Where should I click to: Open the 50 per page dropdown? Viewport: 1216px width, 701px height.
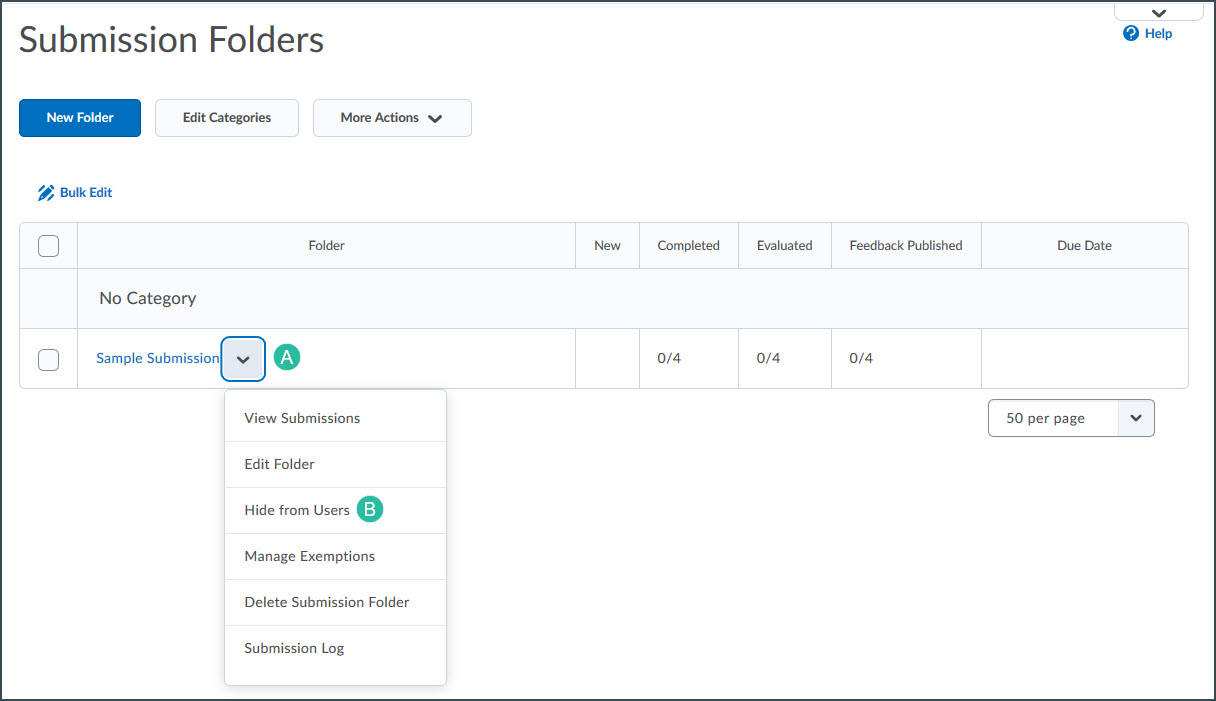coord(1070,417)
